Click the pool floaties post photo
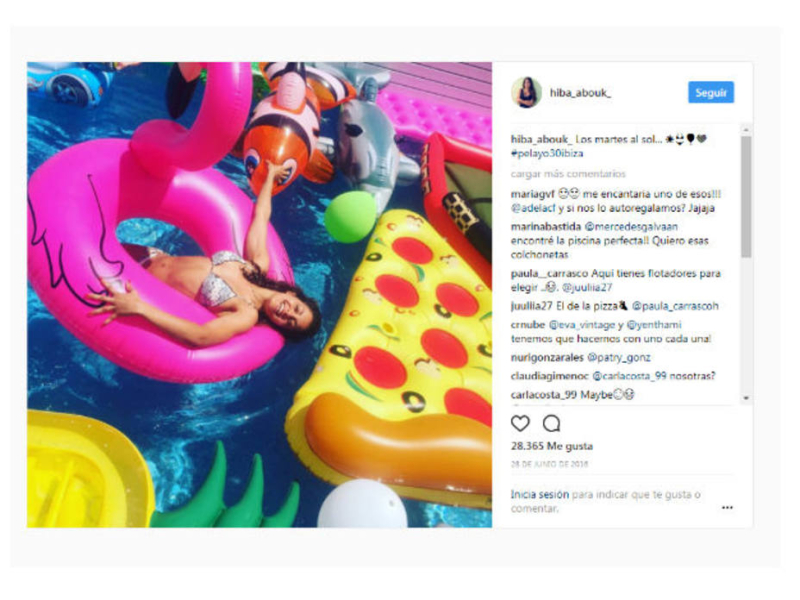This screenshot has height=600, width=800. click(259, 295)
